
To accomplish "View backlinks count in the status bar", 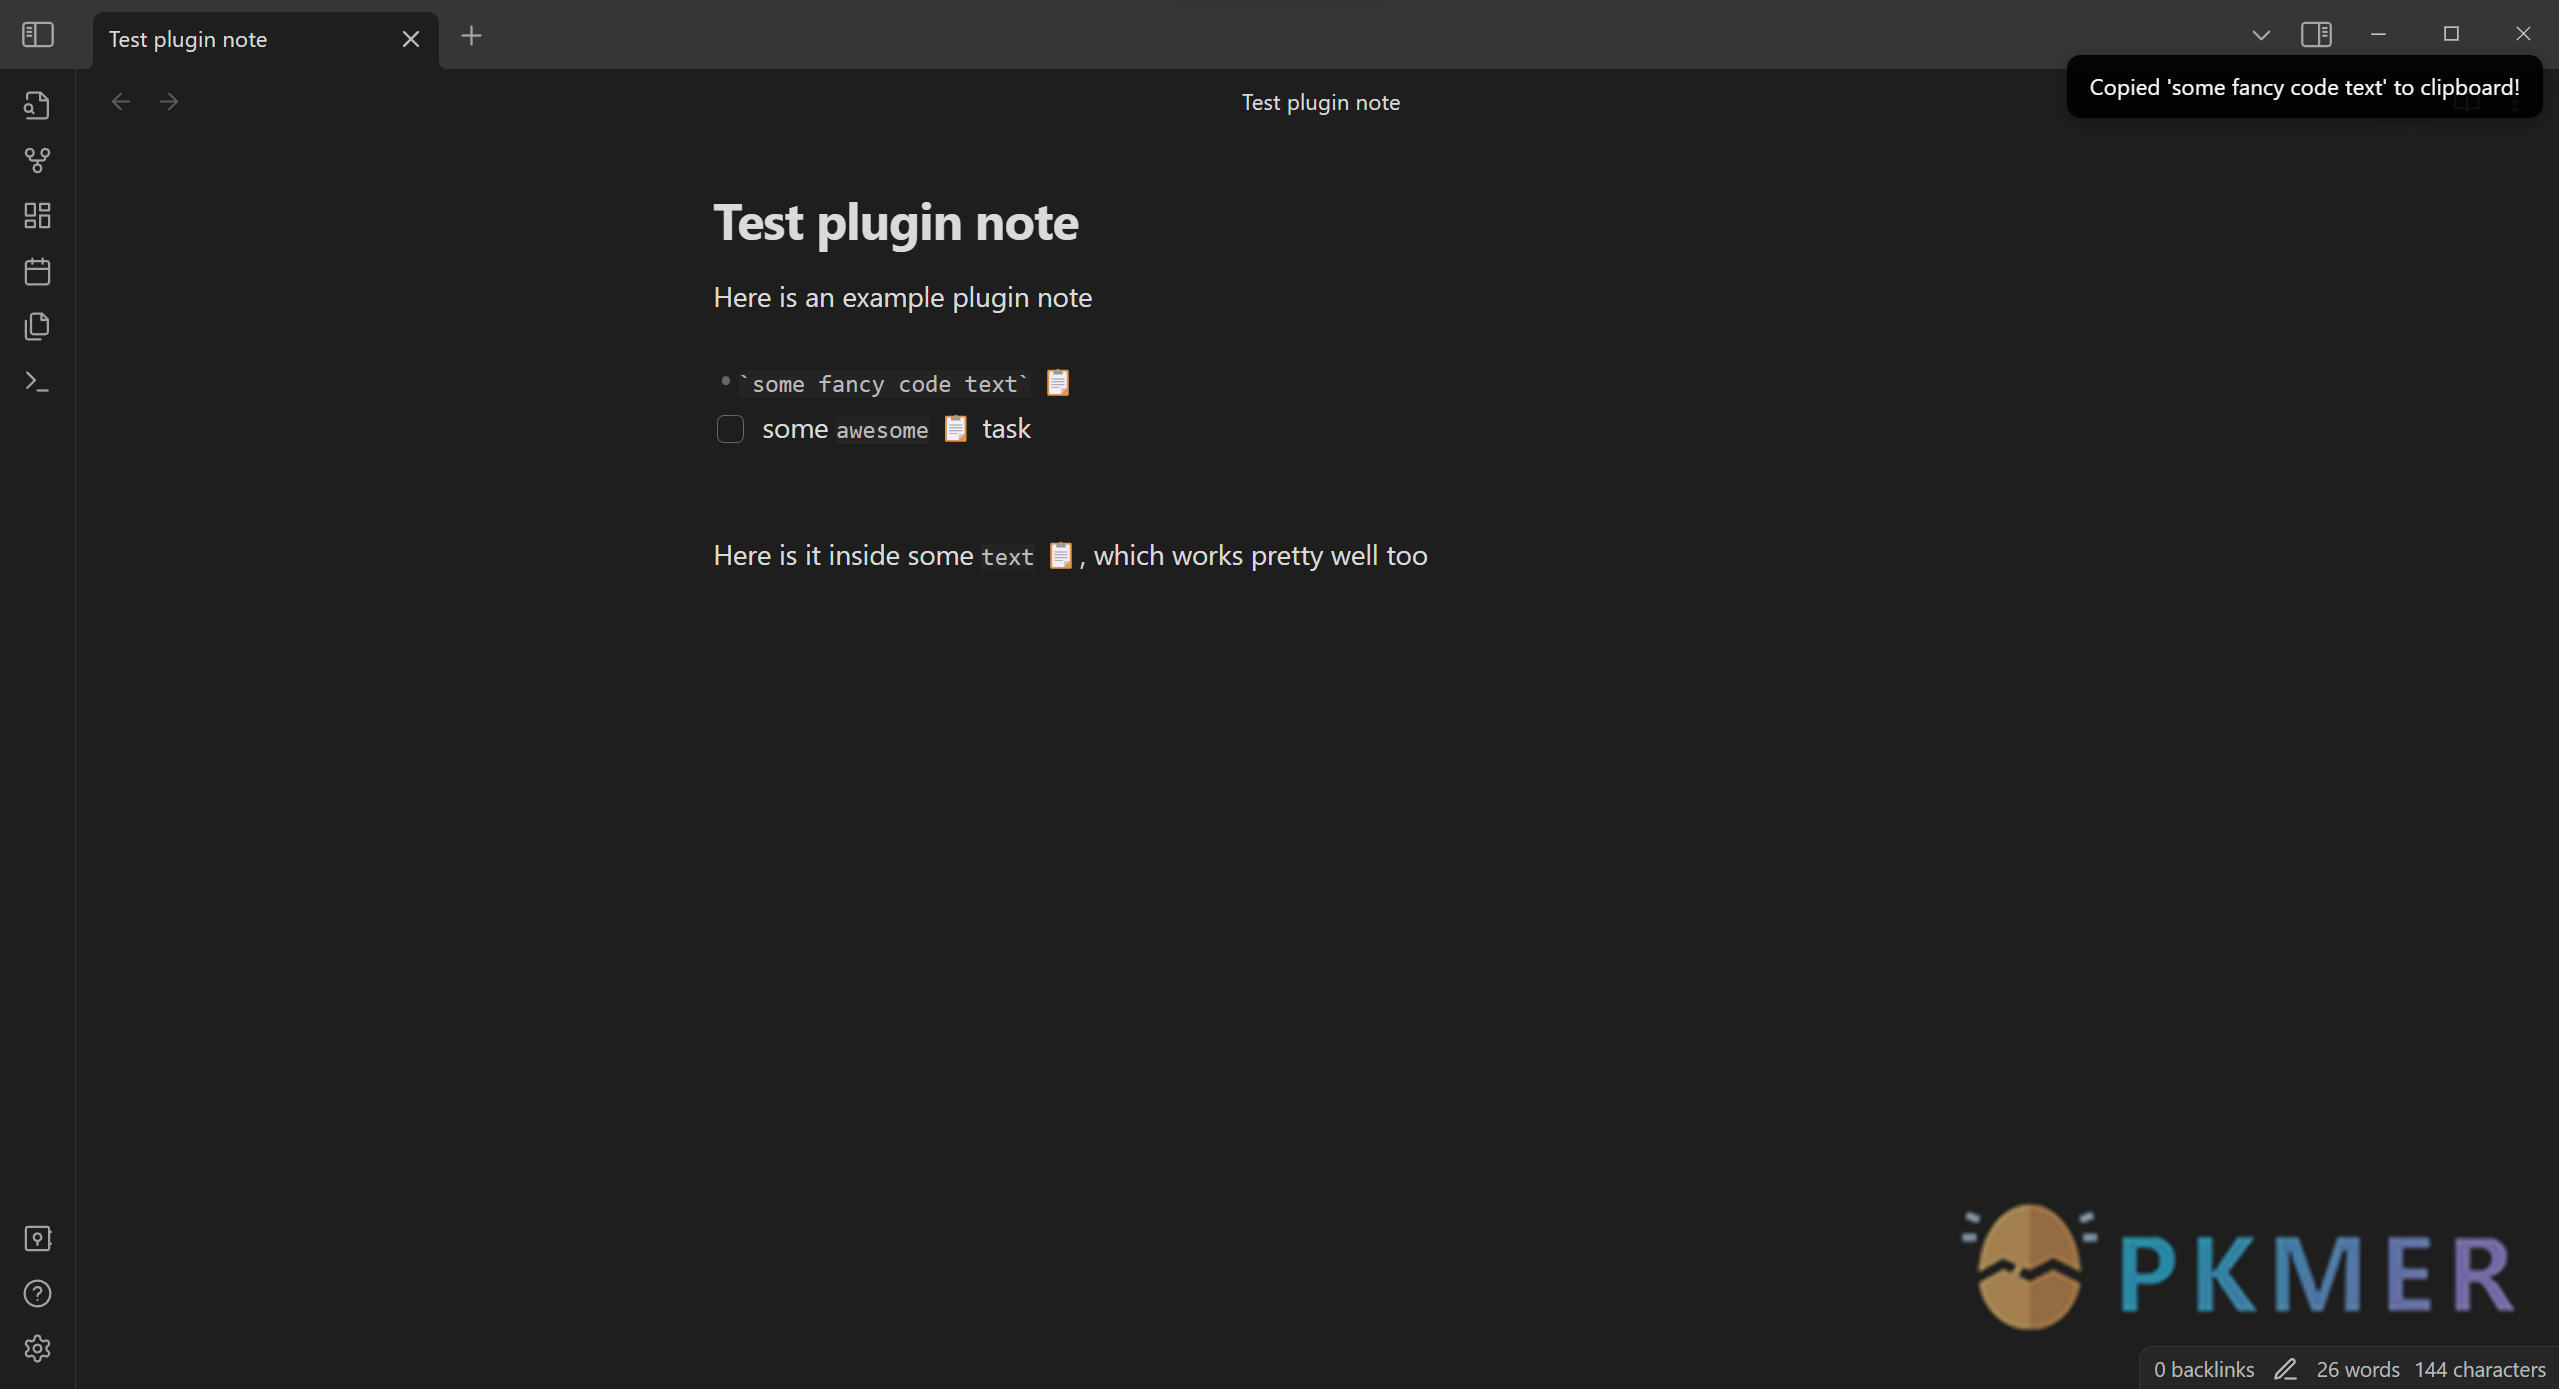I will [x=2198, y=1368].
